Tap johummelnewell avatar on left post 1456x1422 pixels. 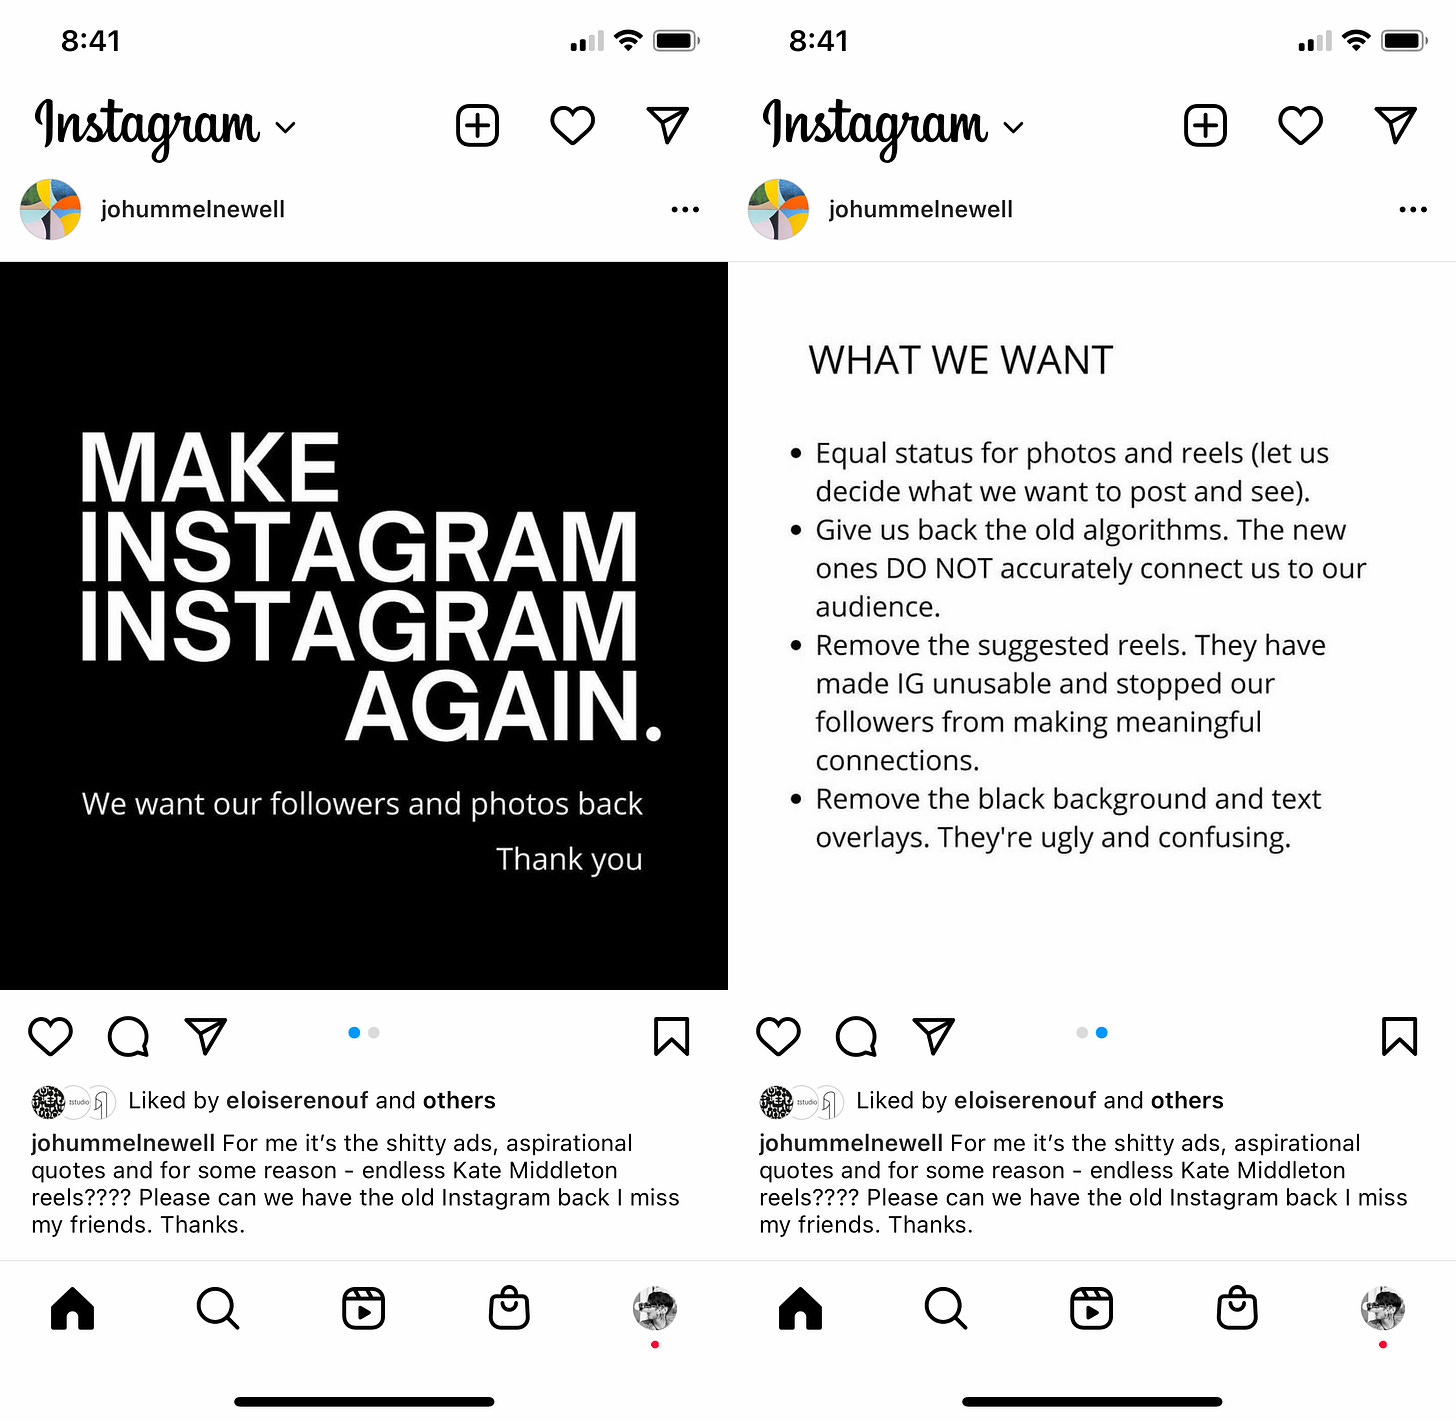(50, 209)
